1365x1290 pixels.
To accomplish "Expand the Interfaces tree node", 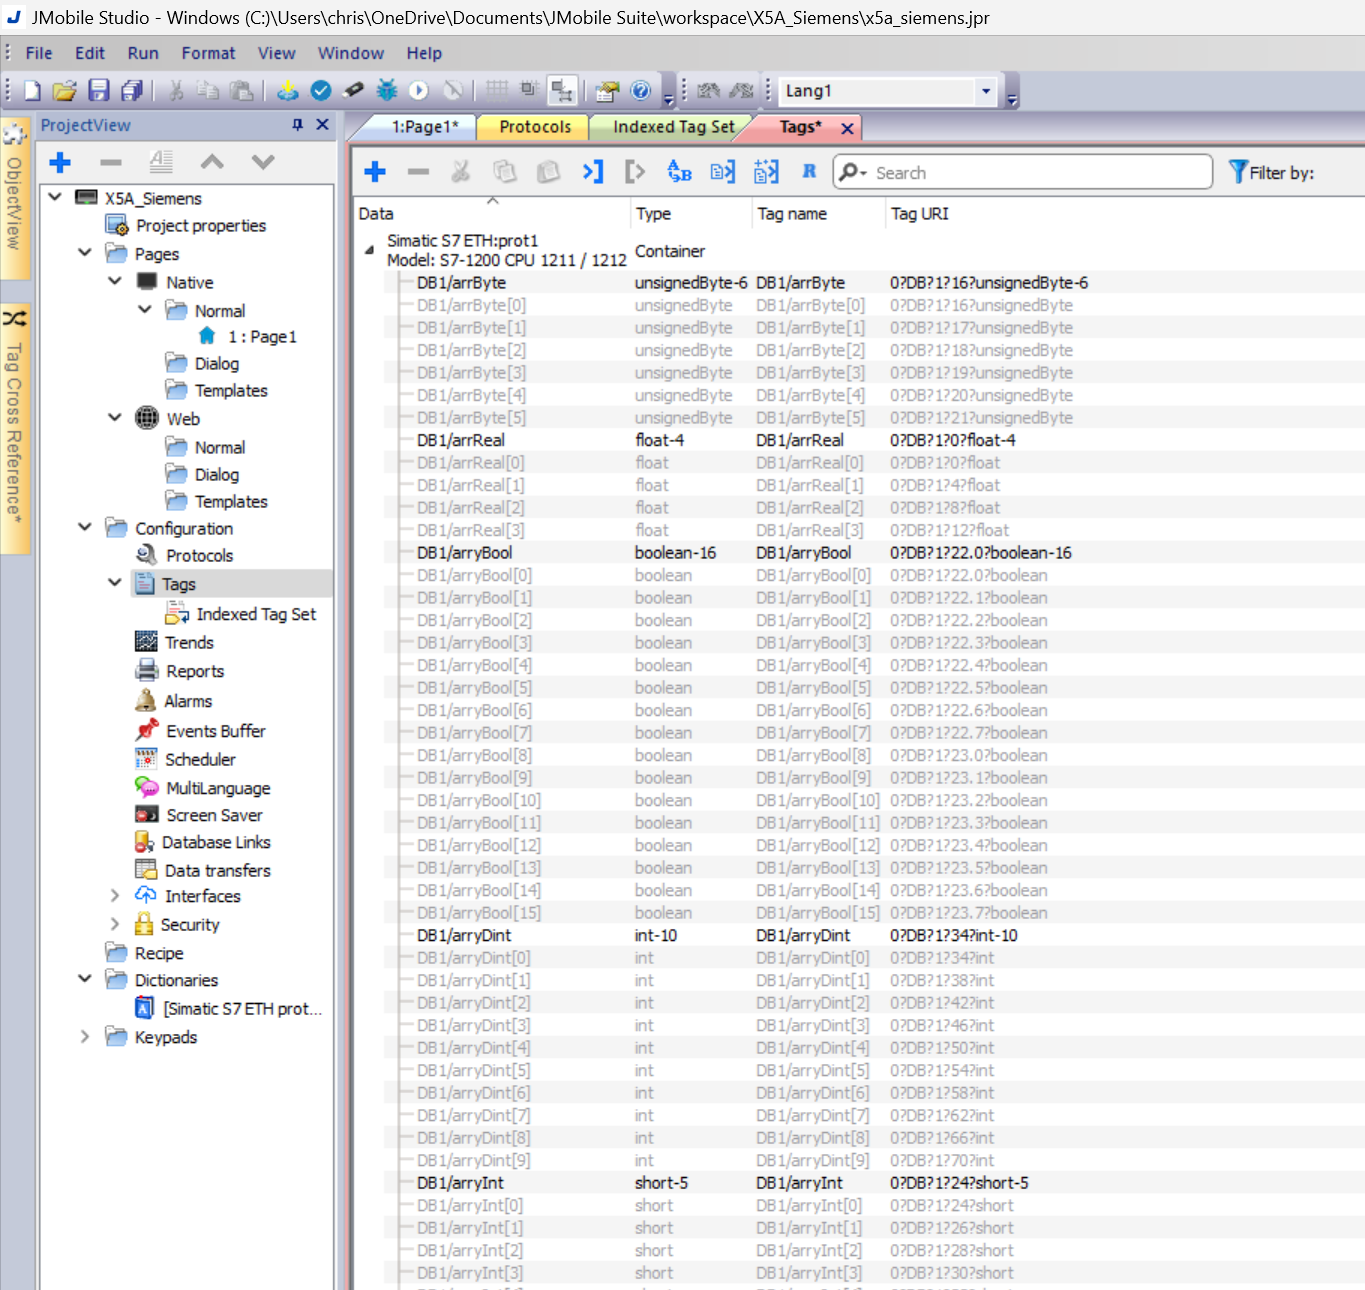I will pyautogui.click(x=115, y=895).
